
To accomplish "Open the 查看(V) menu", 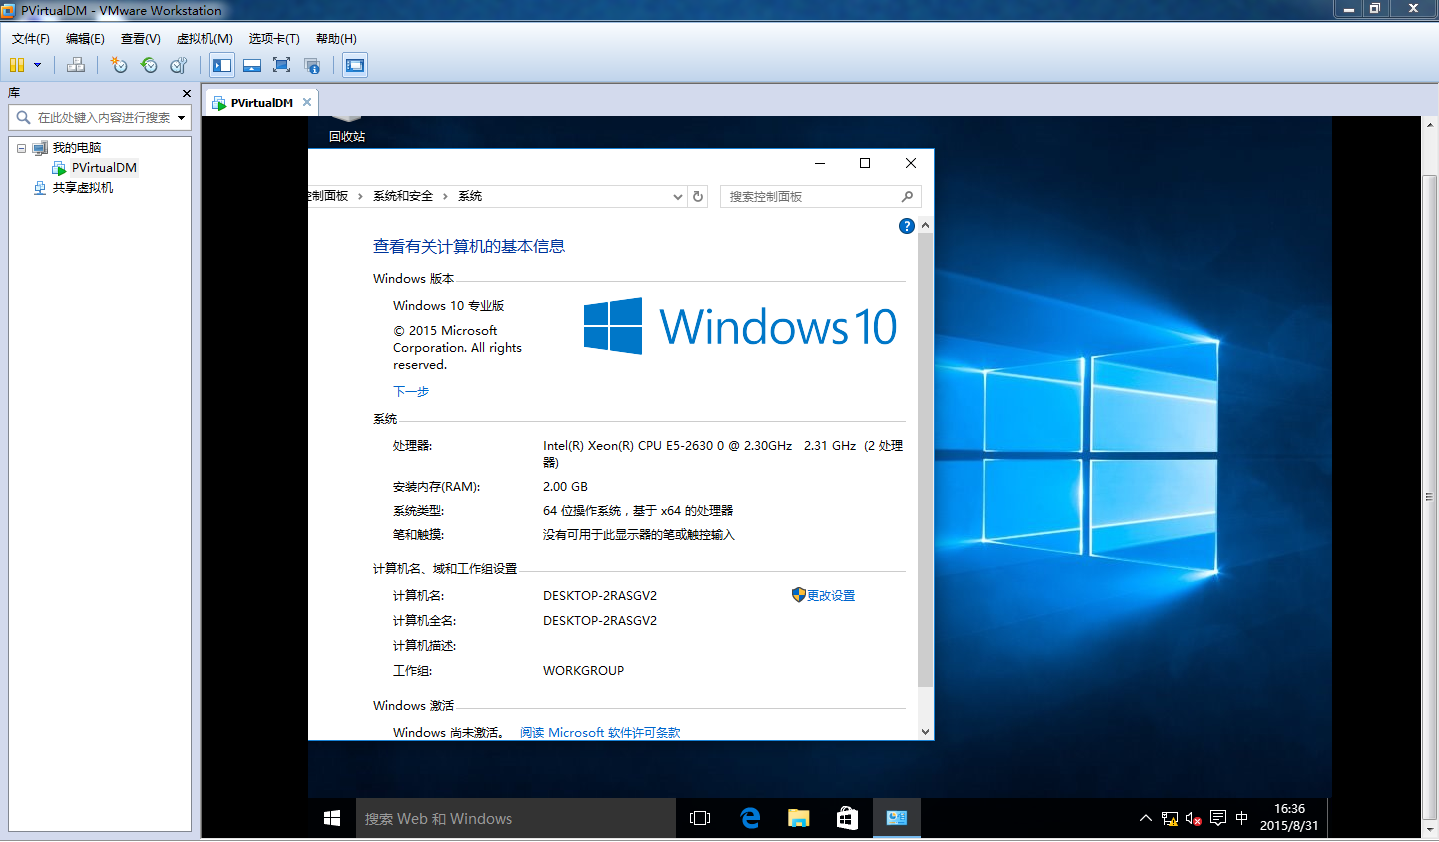I will tap(141, 39).
